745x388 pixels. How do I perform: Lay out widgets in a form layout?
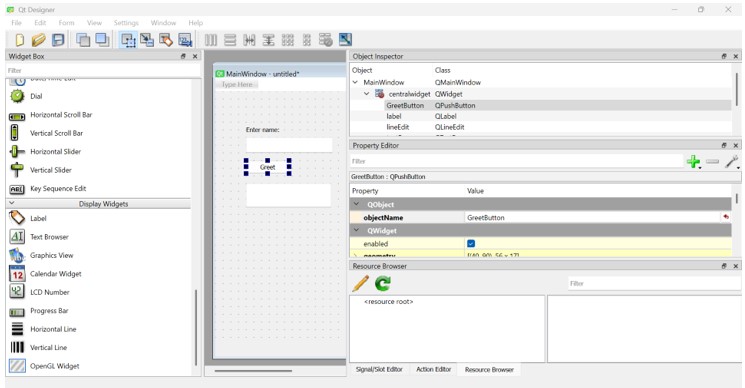tap(307, 40)
